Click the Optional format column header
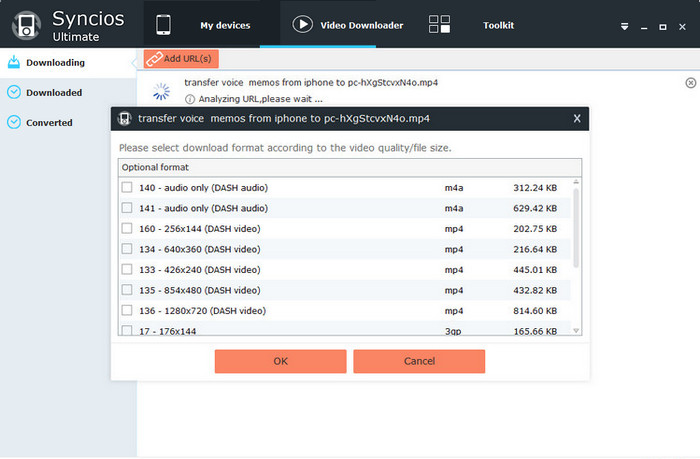This screenshot has width=700, height=459. tap(350, 167)
